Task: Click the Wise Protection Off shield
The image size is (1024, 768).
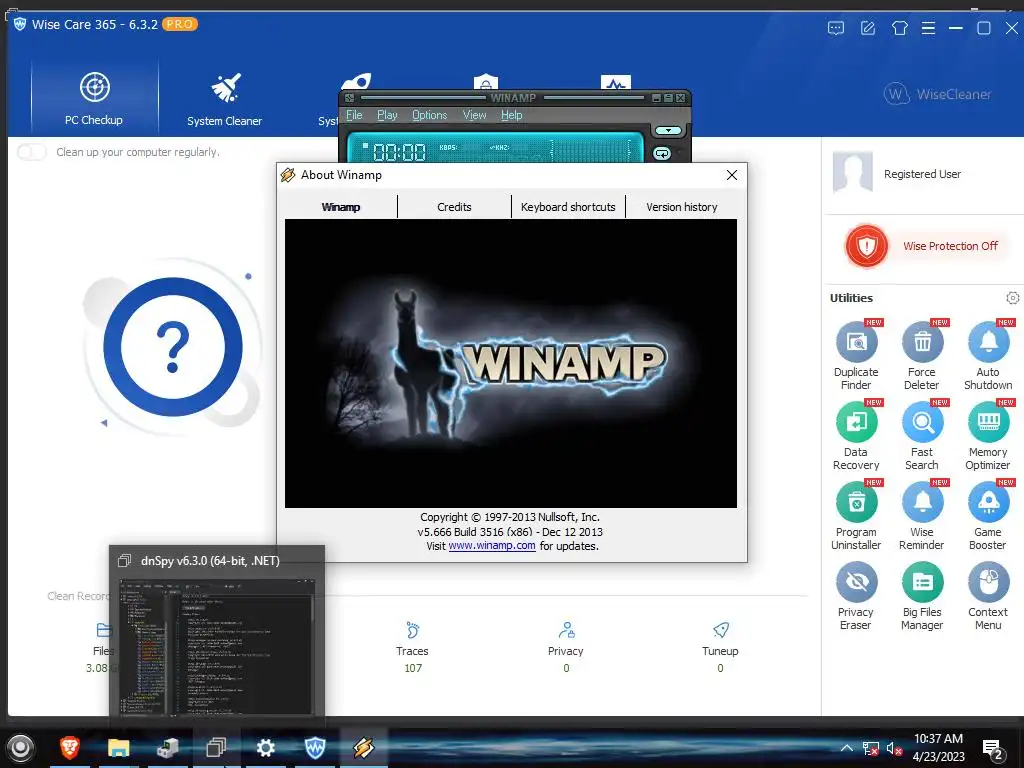Action: [x=867, y=246]
